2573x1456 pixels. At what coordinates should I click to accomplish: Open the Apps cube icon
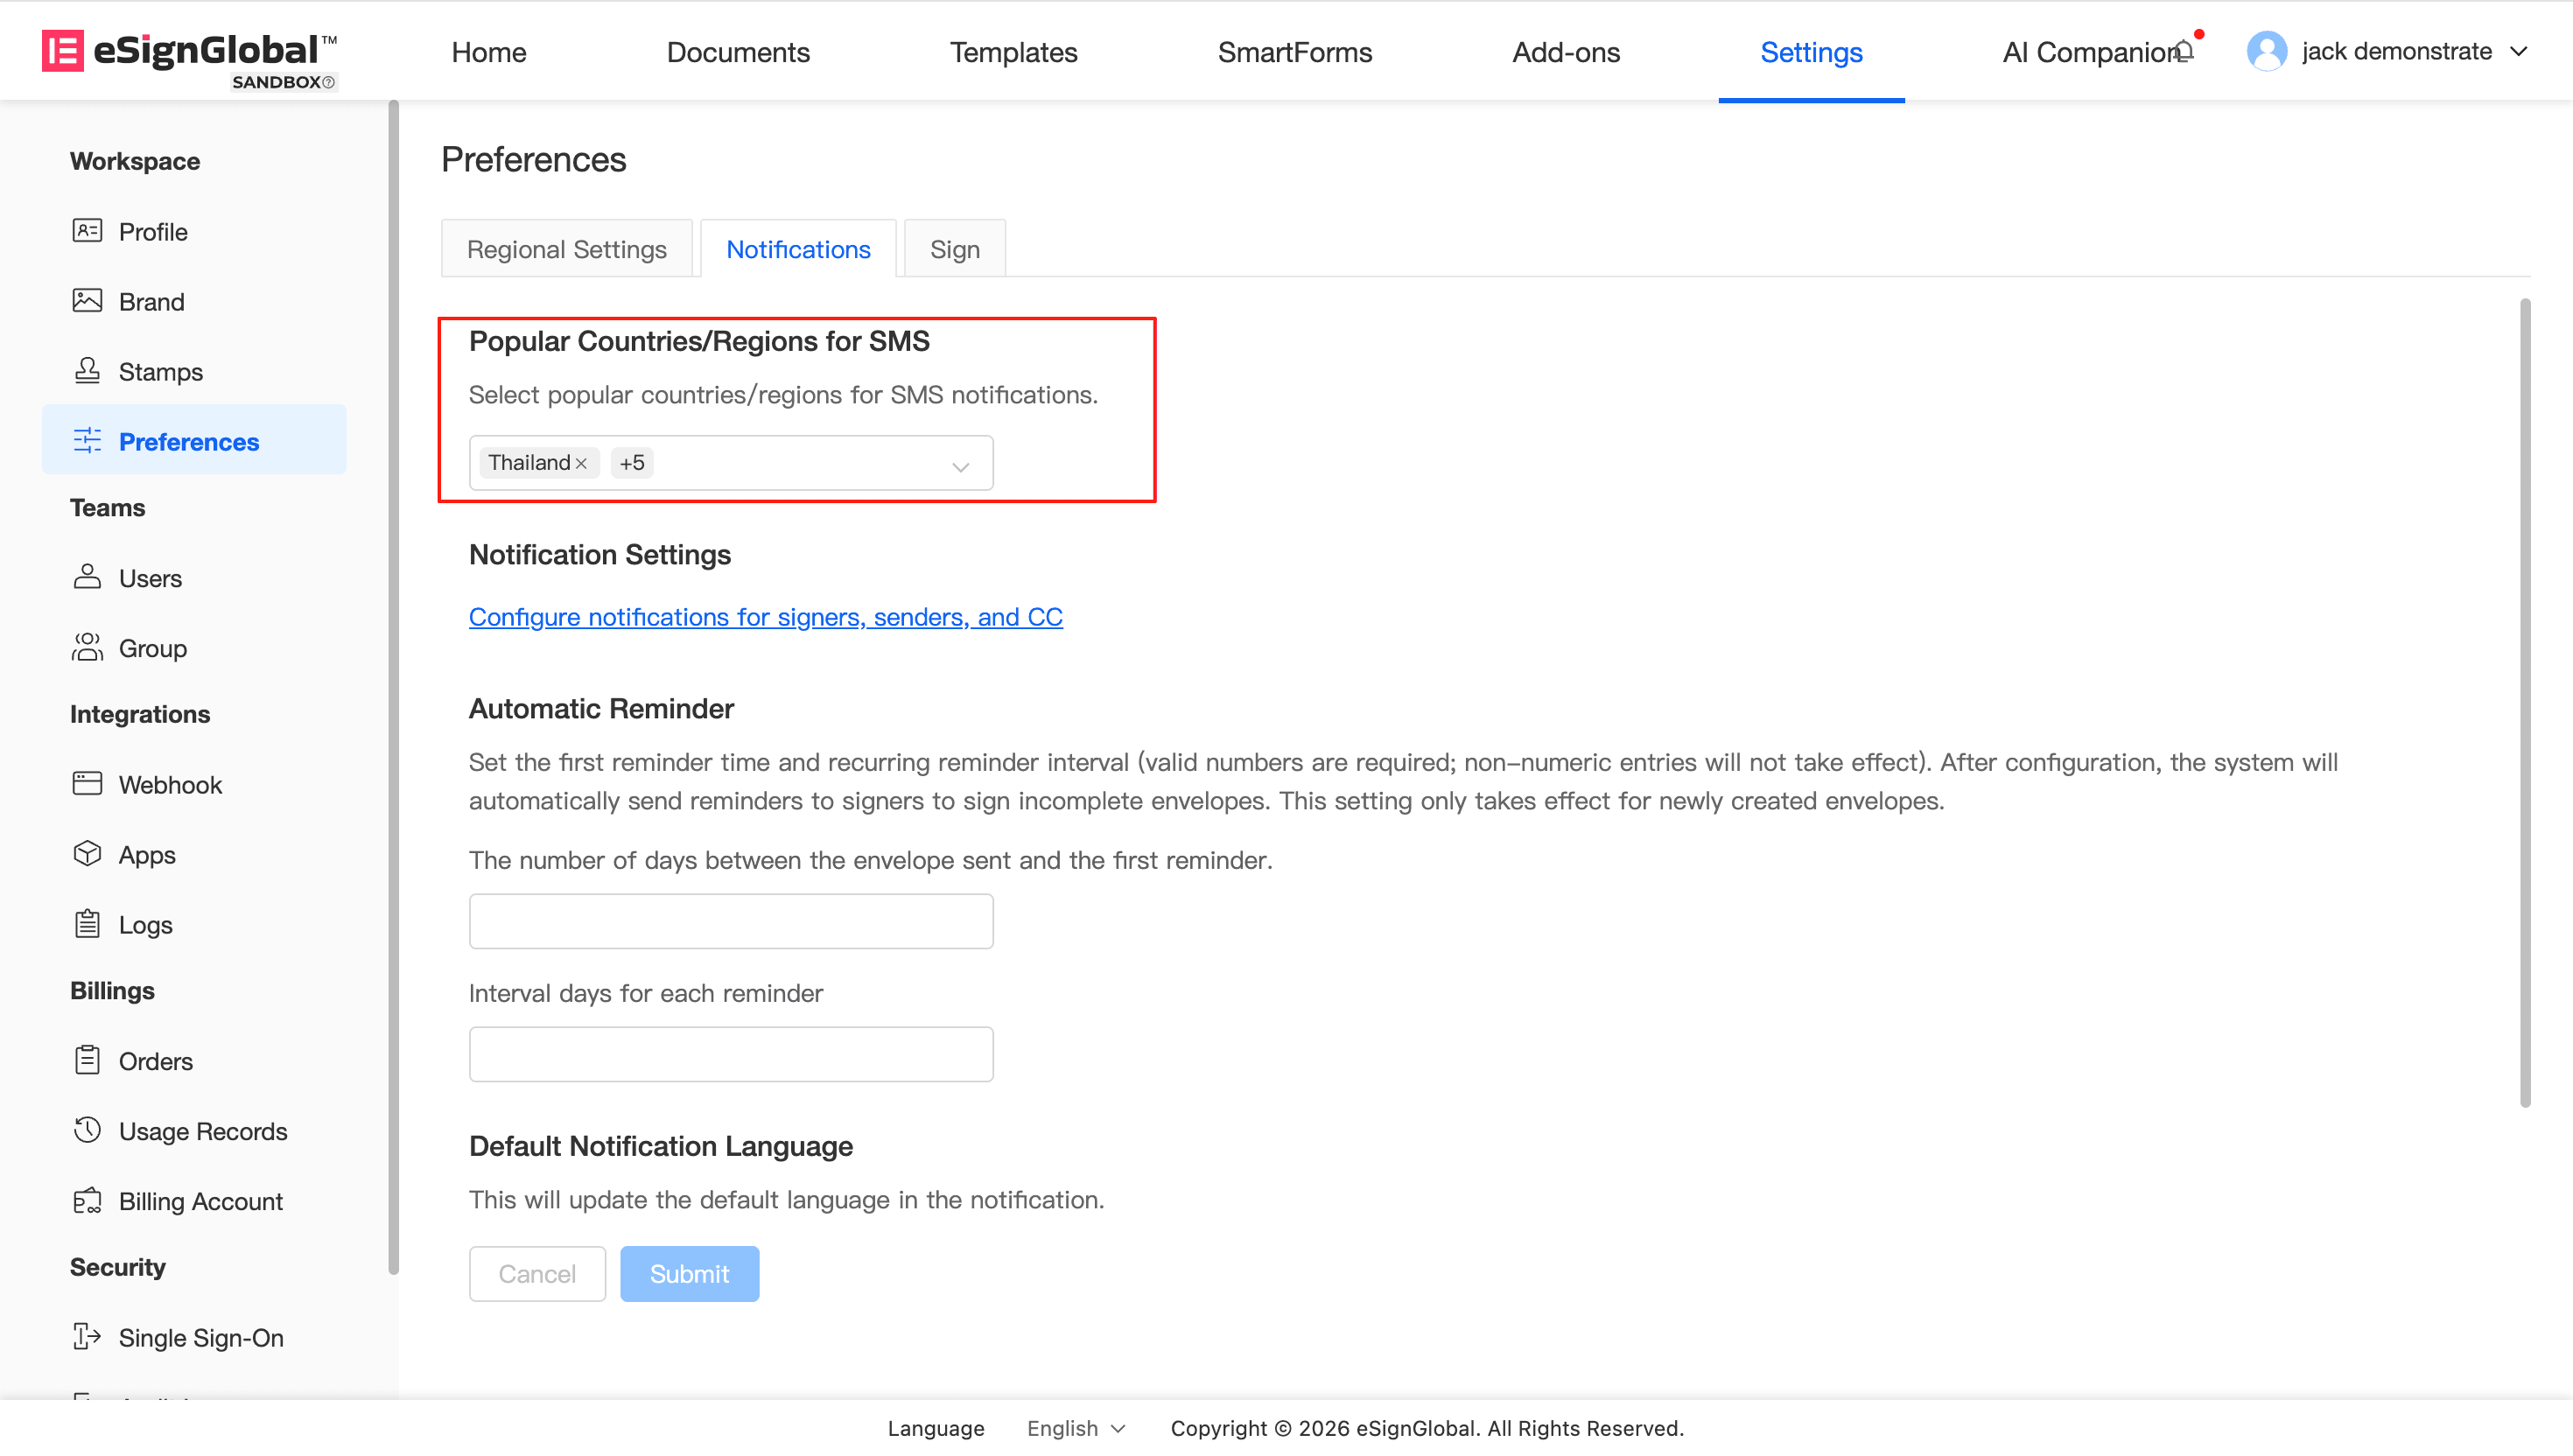[87, 854]
